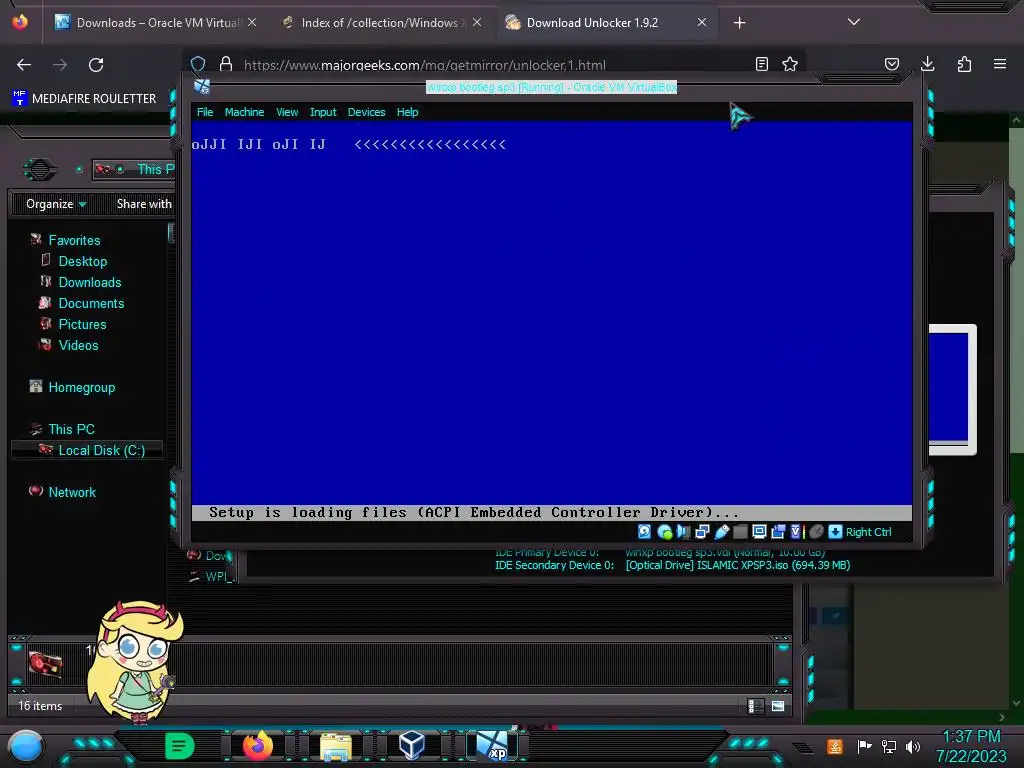Screen dimensions: 1024x768
Task: Open Organize dropdown in Explorer
Action: pos(56,204)
